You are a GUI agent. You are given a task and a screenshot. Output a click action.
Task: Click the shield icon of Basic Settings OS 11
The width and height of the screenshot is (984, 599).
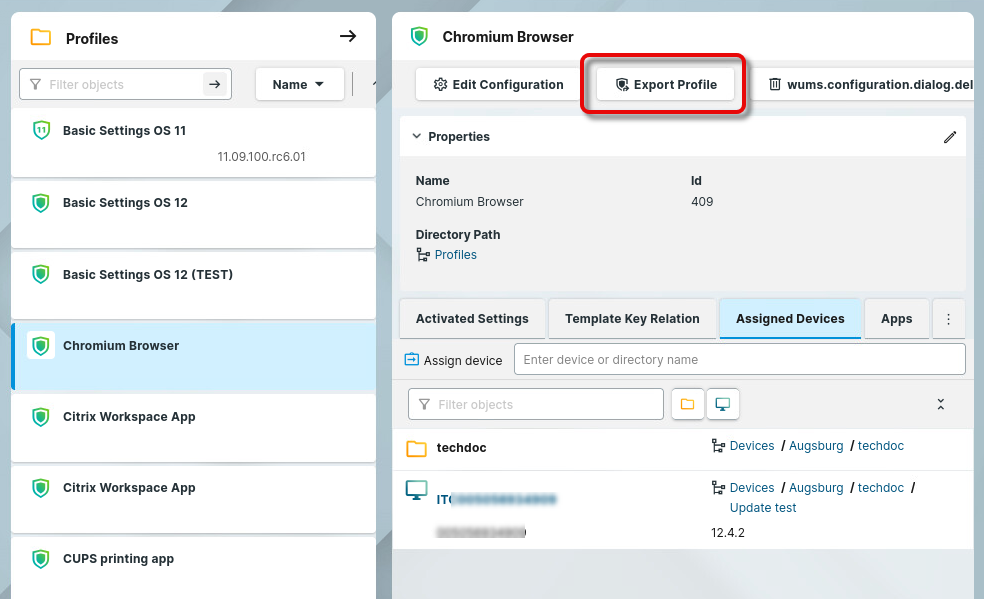point(41,131)
